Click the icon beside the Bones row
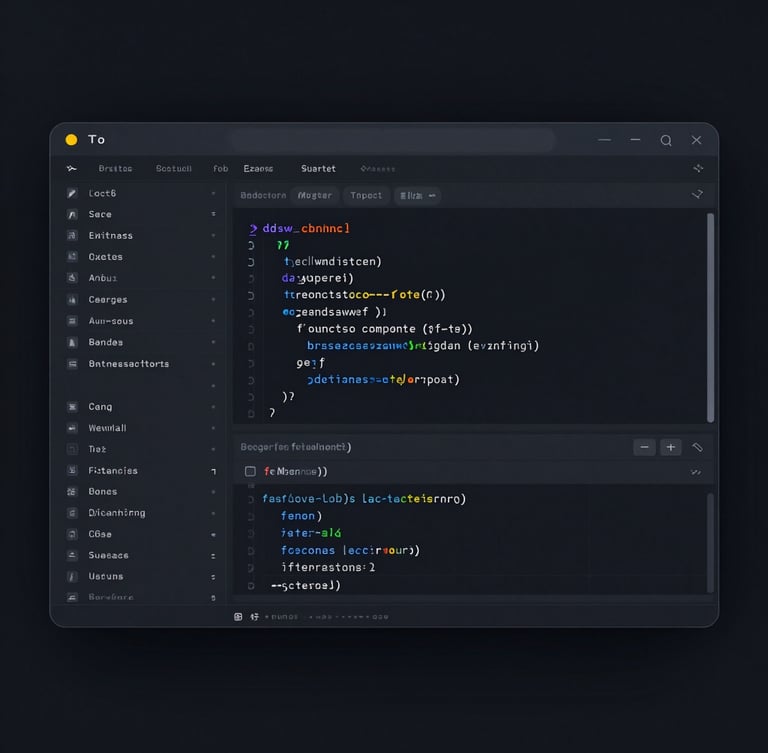The height and width of the screenshot is (753, 768). (x=72, y=491)
